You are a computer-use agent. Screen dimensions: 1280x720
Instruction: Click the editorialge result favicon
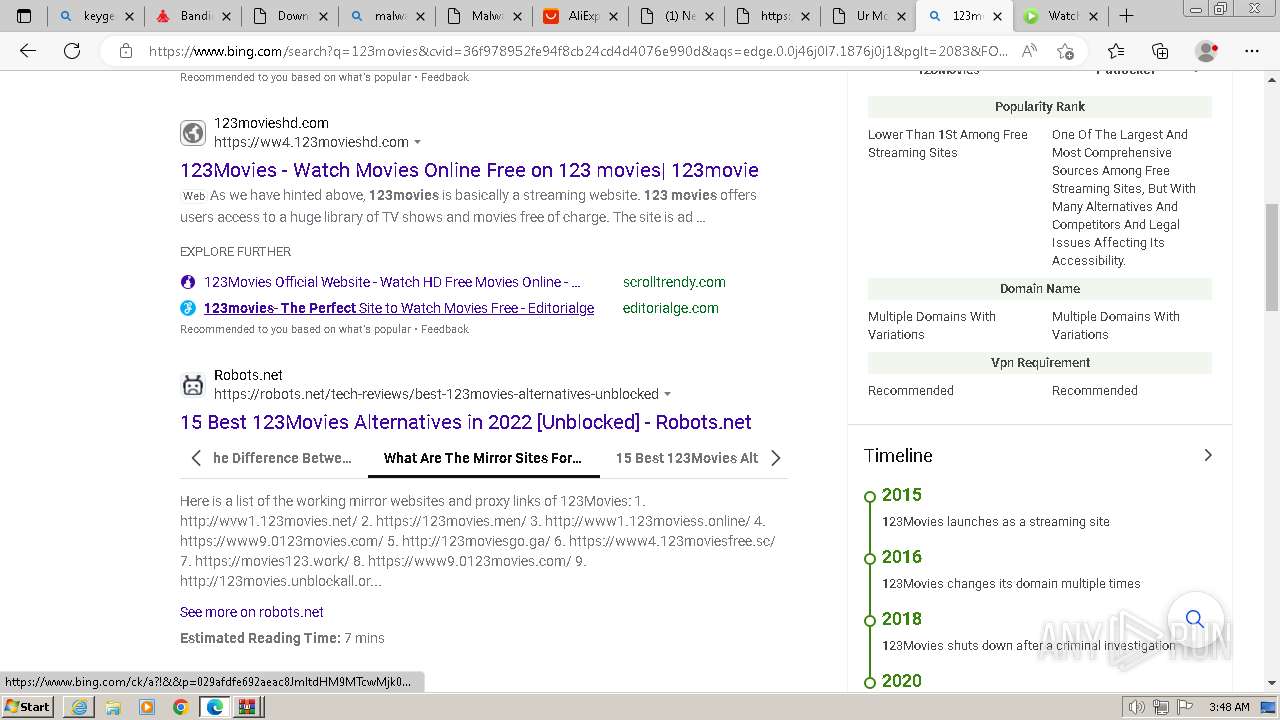tap(188, 308)
